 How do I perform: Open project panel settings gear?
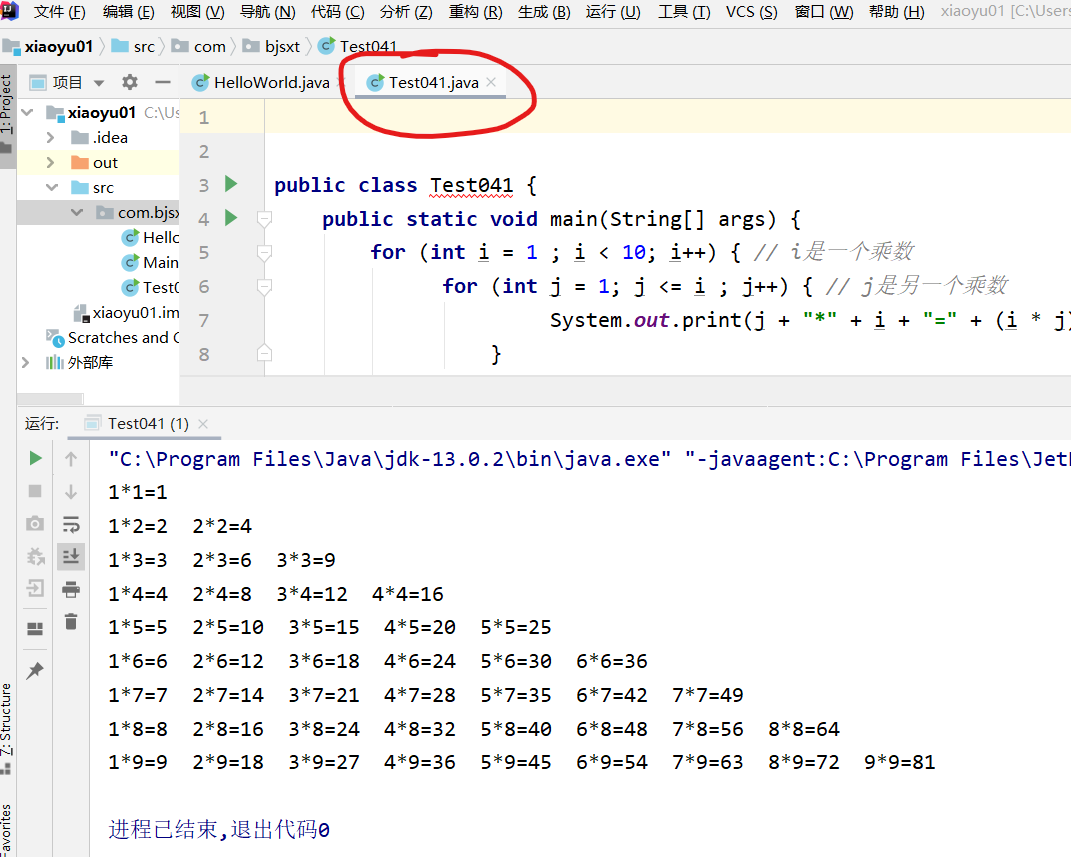click(130, 83)
